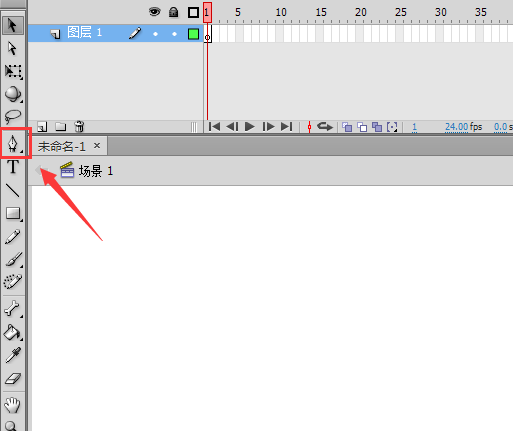Step forward one frame

[x=268, y=127]
